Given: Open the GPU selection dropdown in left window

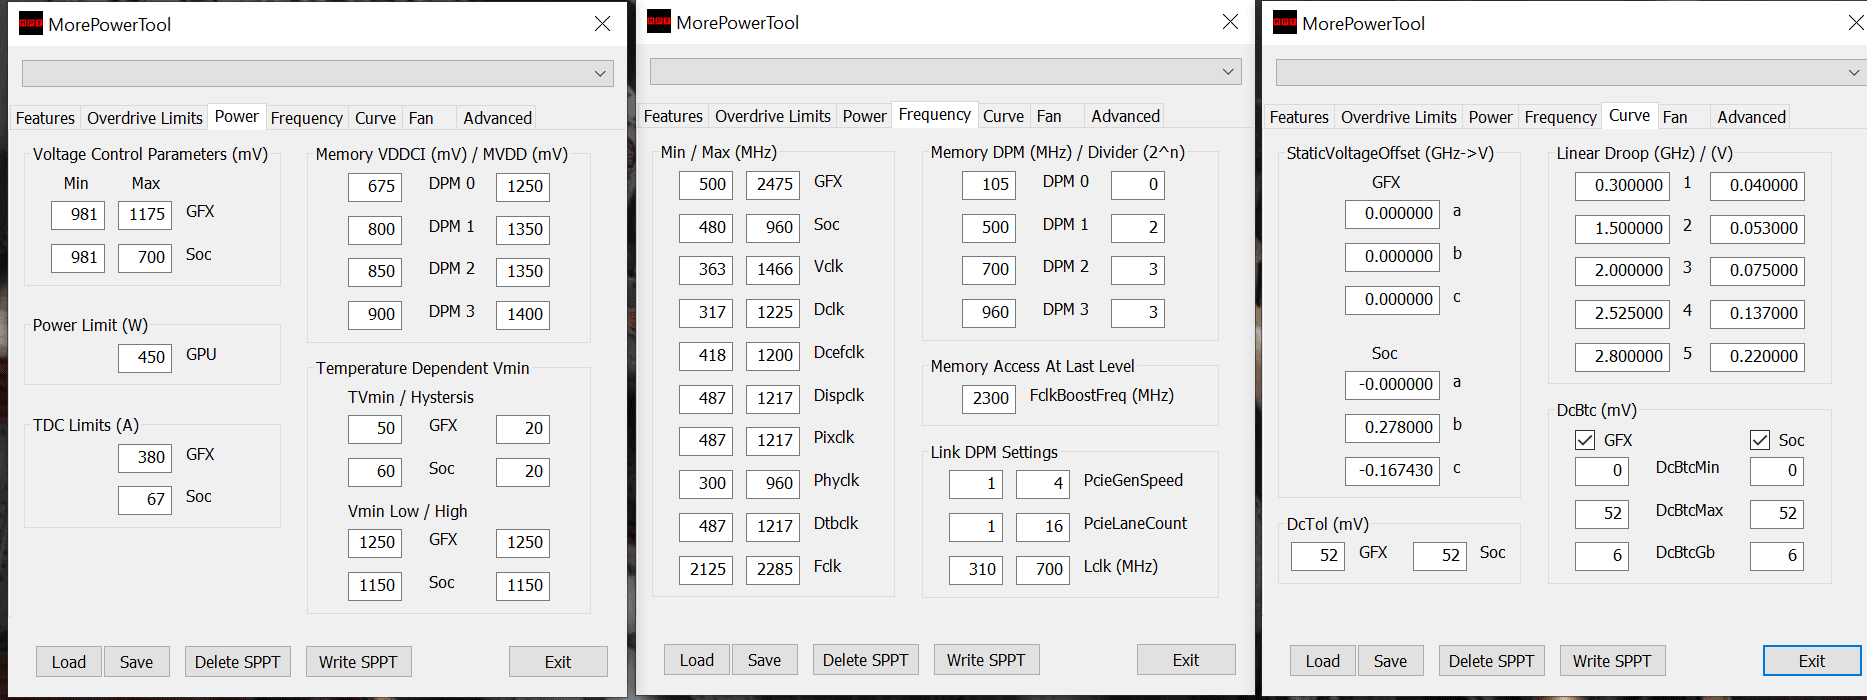Looking at the screenshot, I should coord(318,73).
